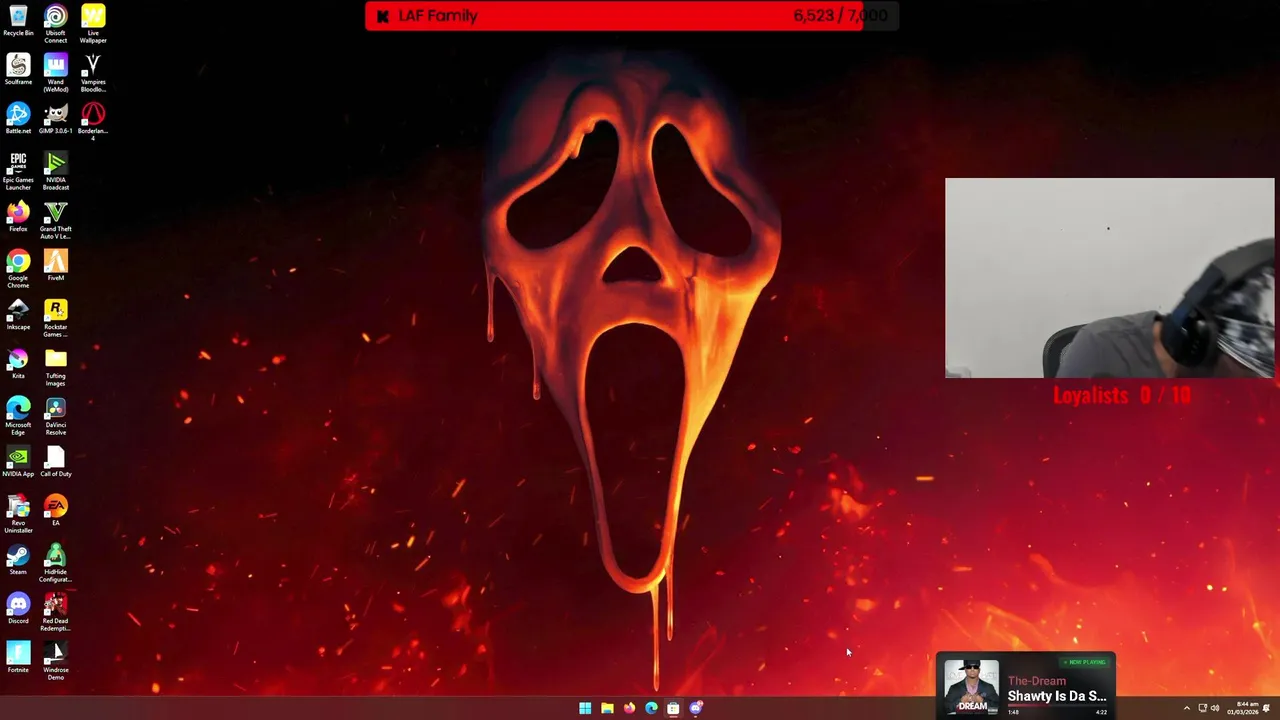Select the Rockstar Games launcher icon
The width and height of the screenshot is (1280, 720).
tap(56, 318)
